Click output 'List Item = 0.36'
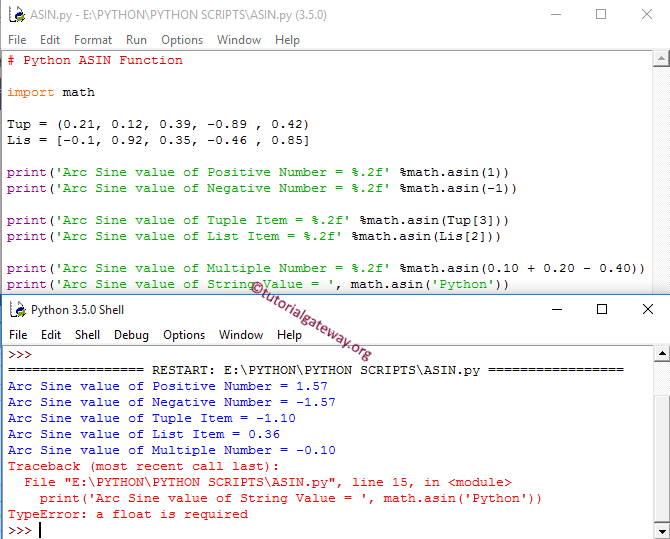 pos(144,434)
